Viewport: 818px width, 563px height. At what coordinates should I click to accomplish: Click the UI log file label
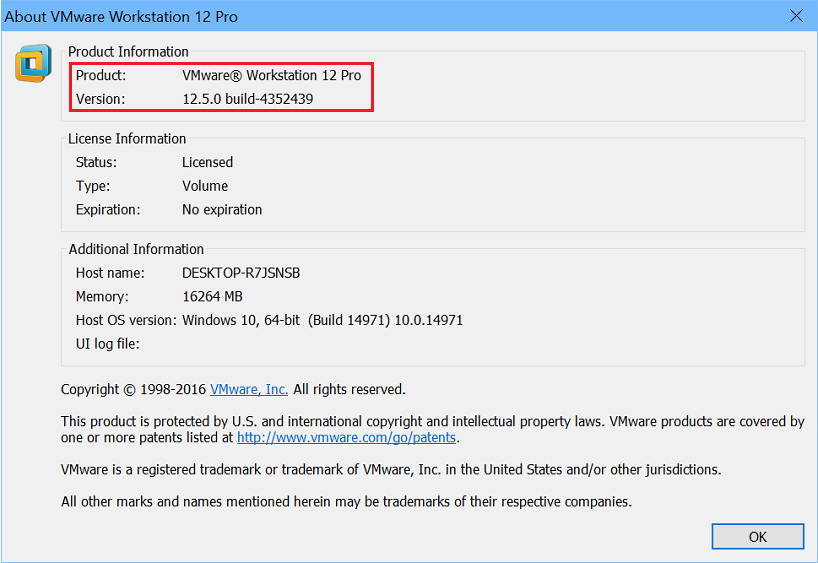[108, 345]
